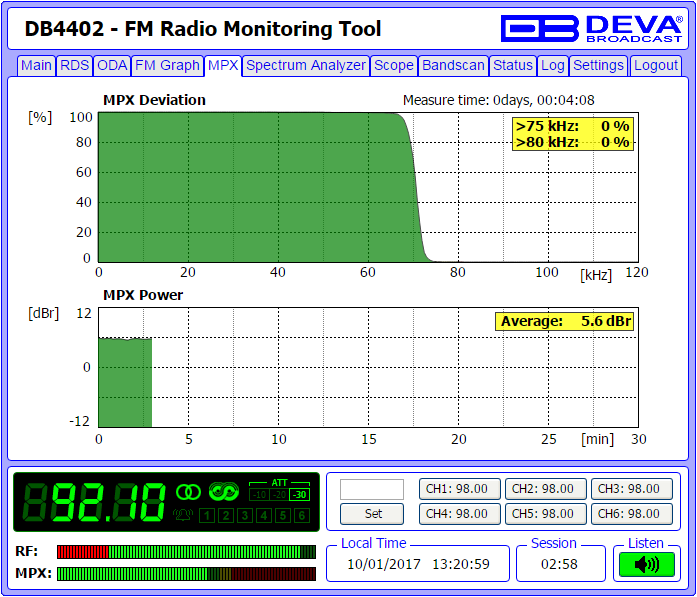
Task: Click the stereo indicator icon
Action: pyautogui.click(x=188, y=492)
